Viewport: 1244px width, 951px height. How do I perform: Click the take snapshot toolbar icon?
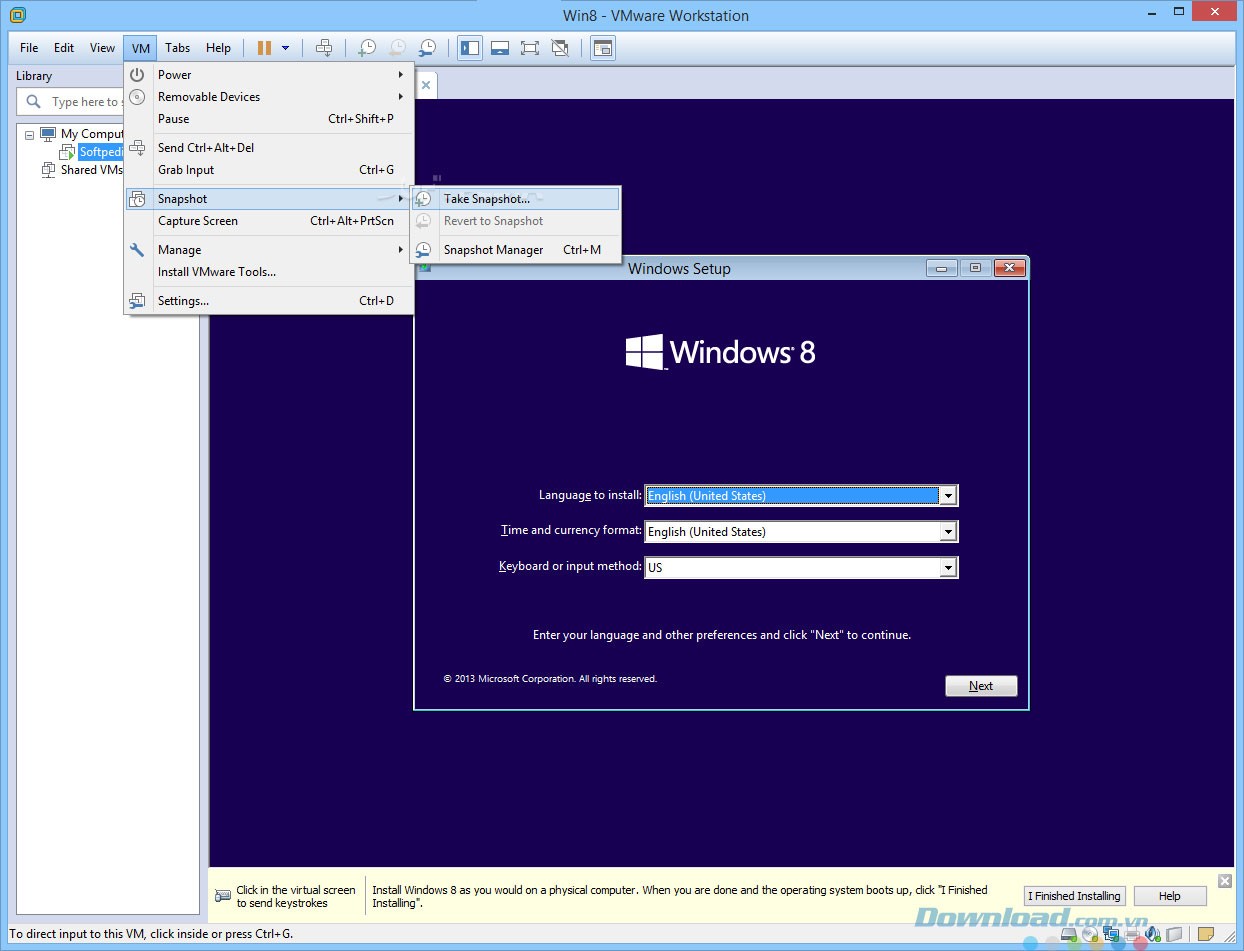point(368,48)
